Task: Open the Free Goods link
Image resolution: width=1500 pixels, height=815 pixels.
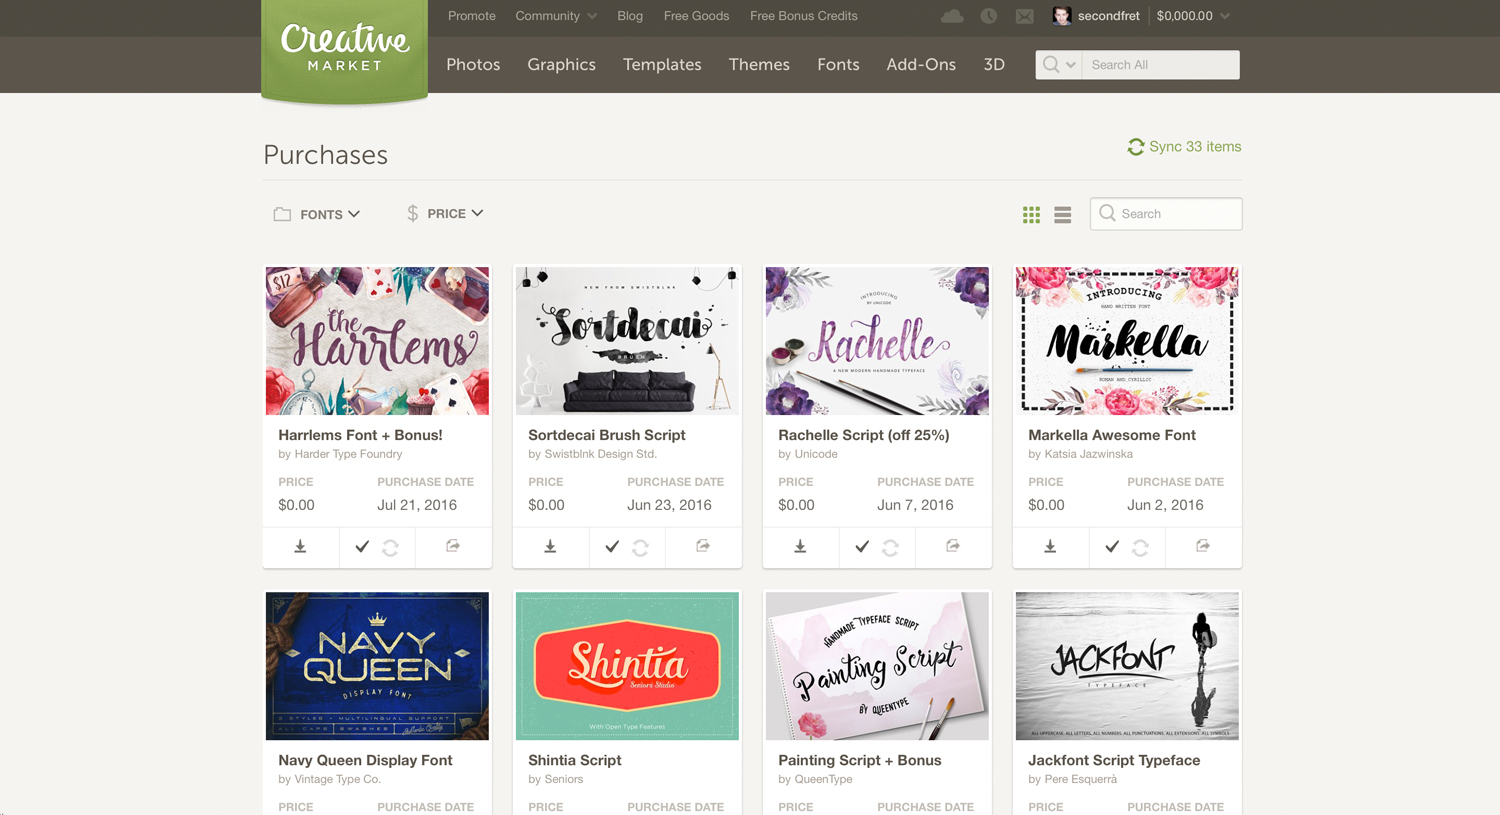Action: point(696,16)
